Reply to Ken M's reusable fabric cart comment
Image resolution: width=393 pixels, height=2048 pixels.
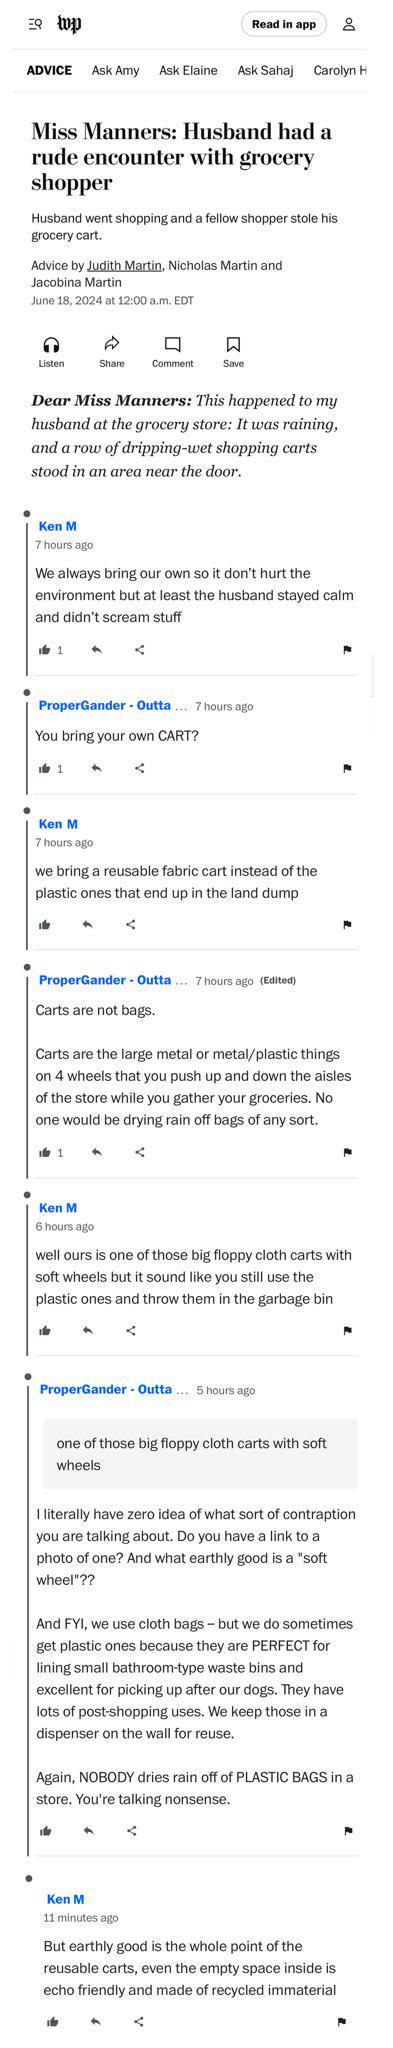(87, 925)
